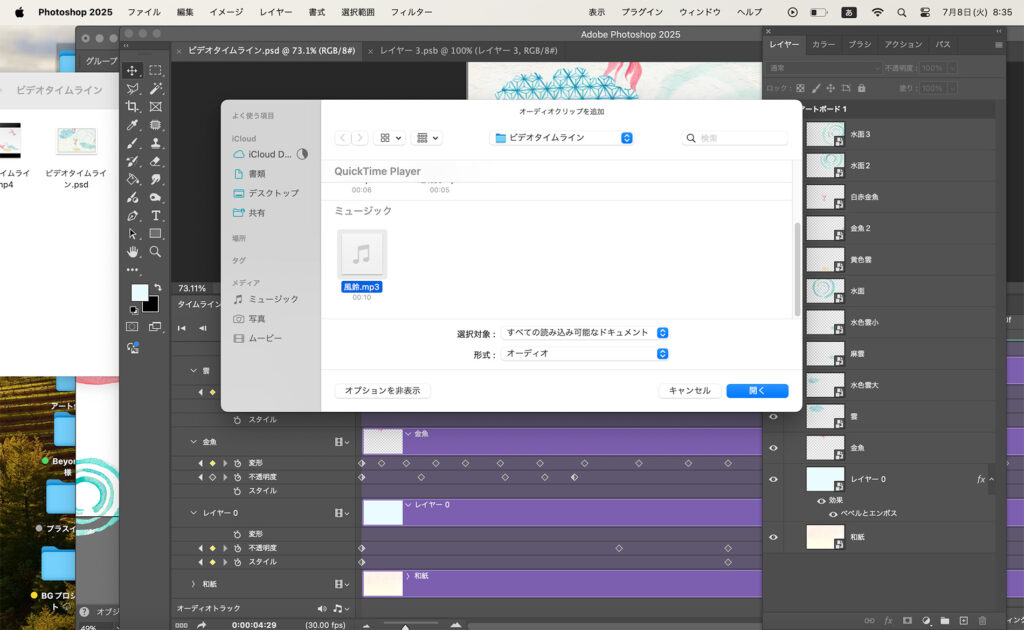The height and width of the screenshot is (630, 1024).
Task: Select the Rectangular Marquee tool
Action: (155, 71)
